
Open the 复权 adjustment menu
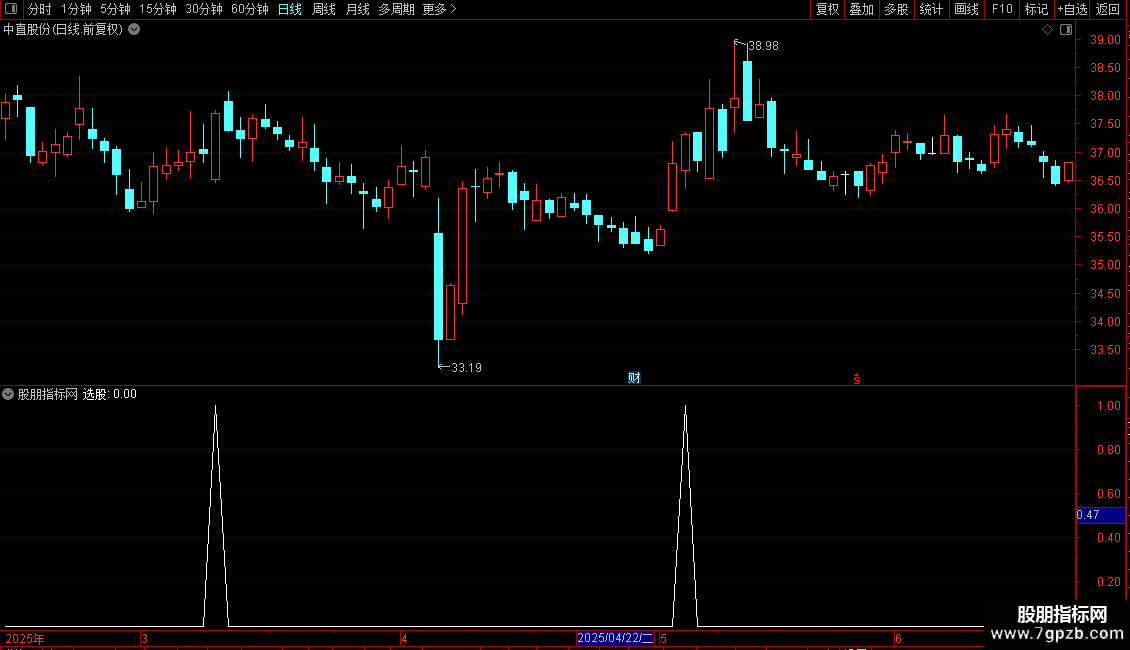tap(827, 9)
